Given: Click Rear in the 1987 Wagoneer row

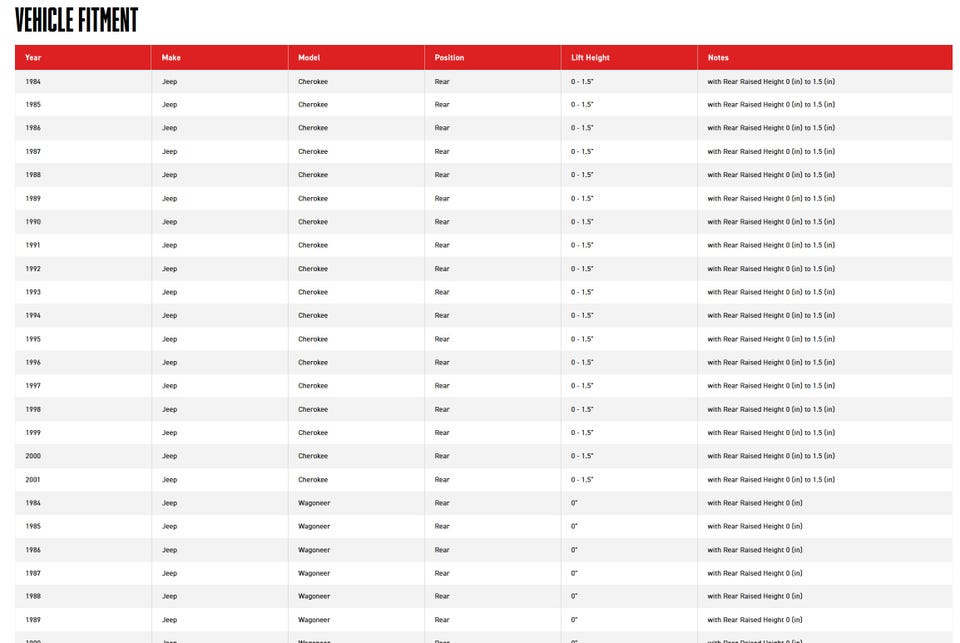Looking at the screenshot, I should click(x=442, y=573).
